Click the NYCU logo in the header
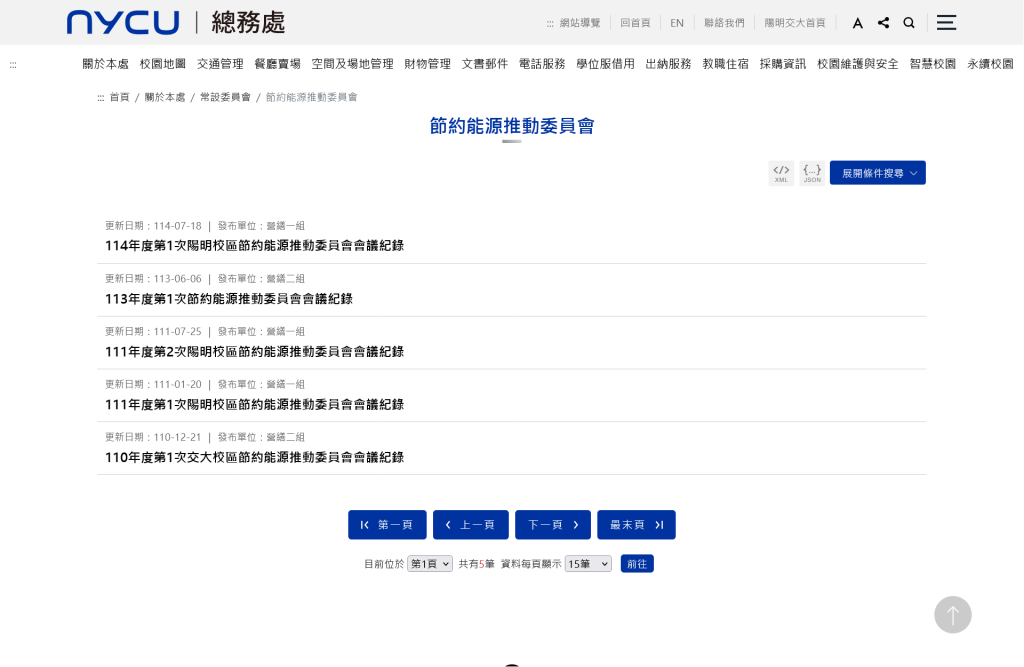This screenshot has width=1024, height=667. tap(123, 22)
